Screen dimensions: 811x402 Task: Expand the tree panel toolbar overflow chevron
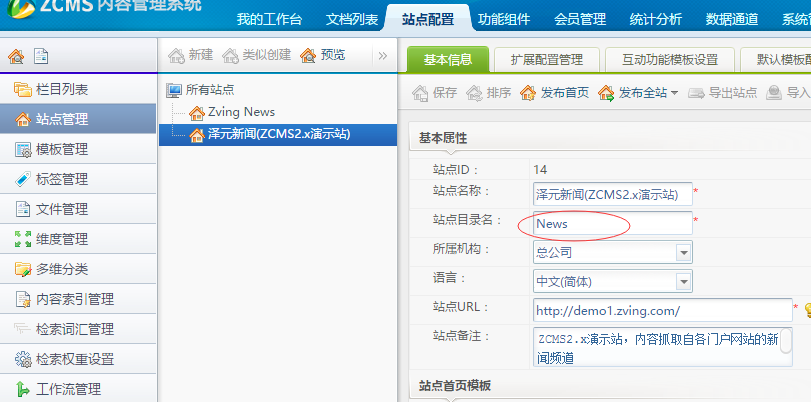click(381, 55)
